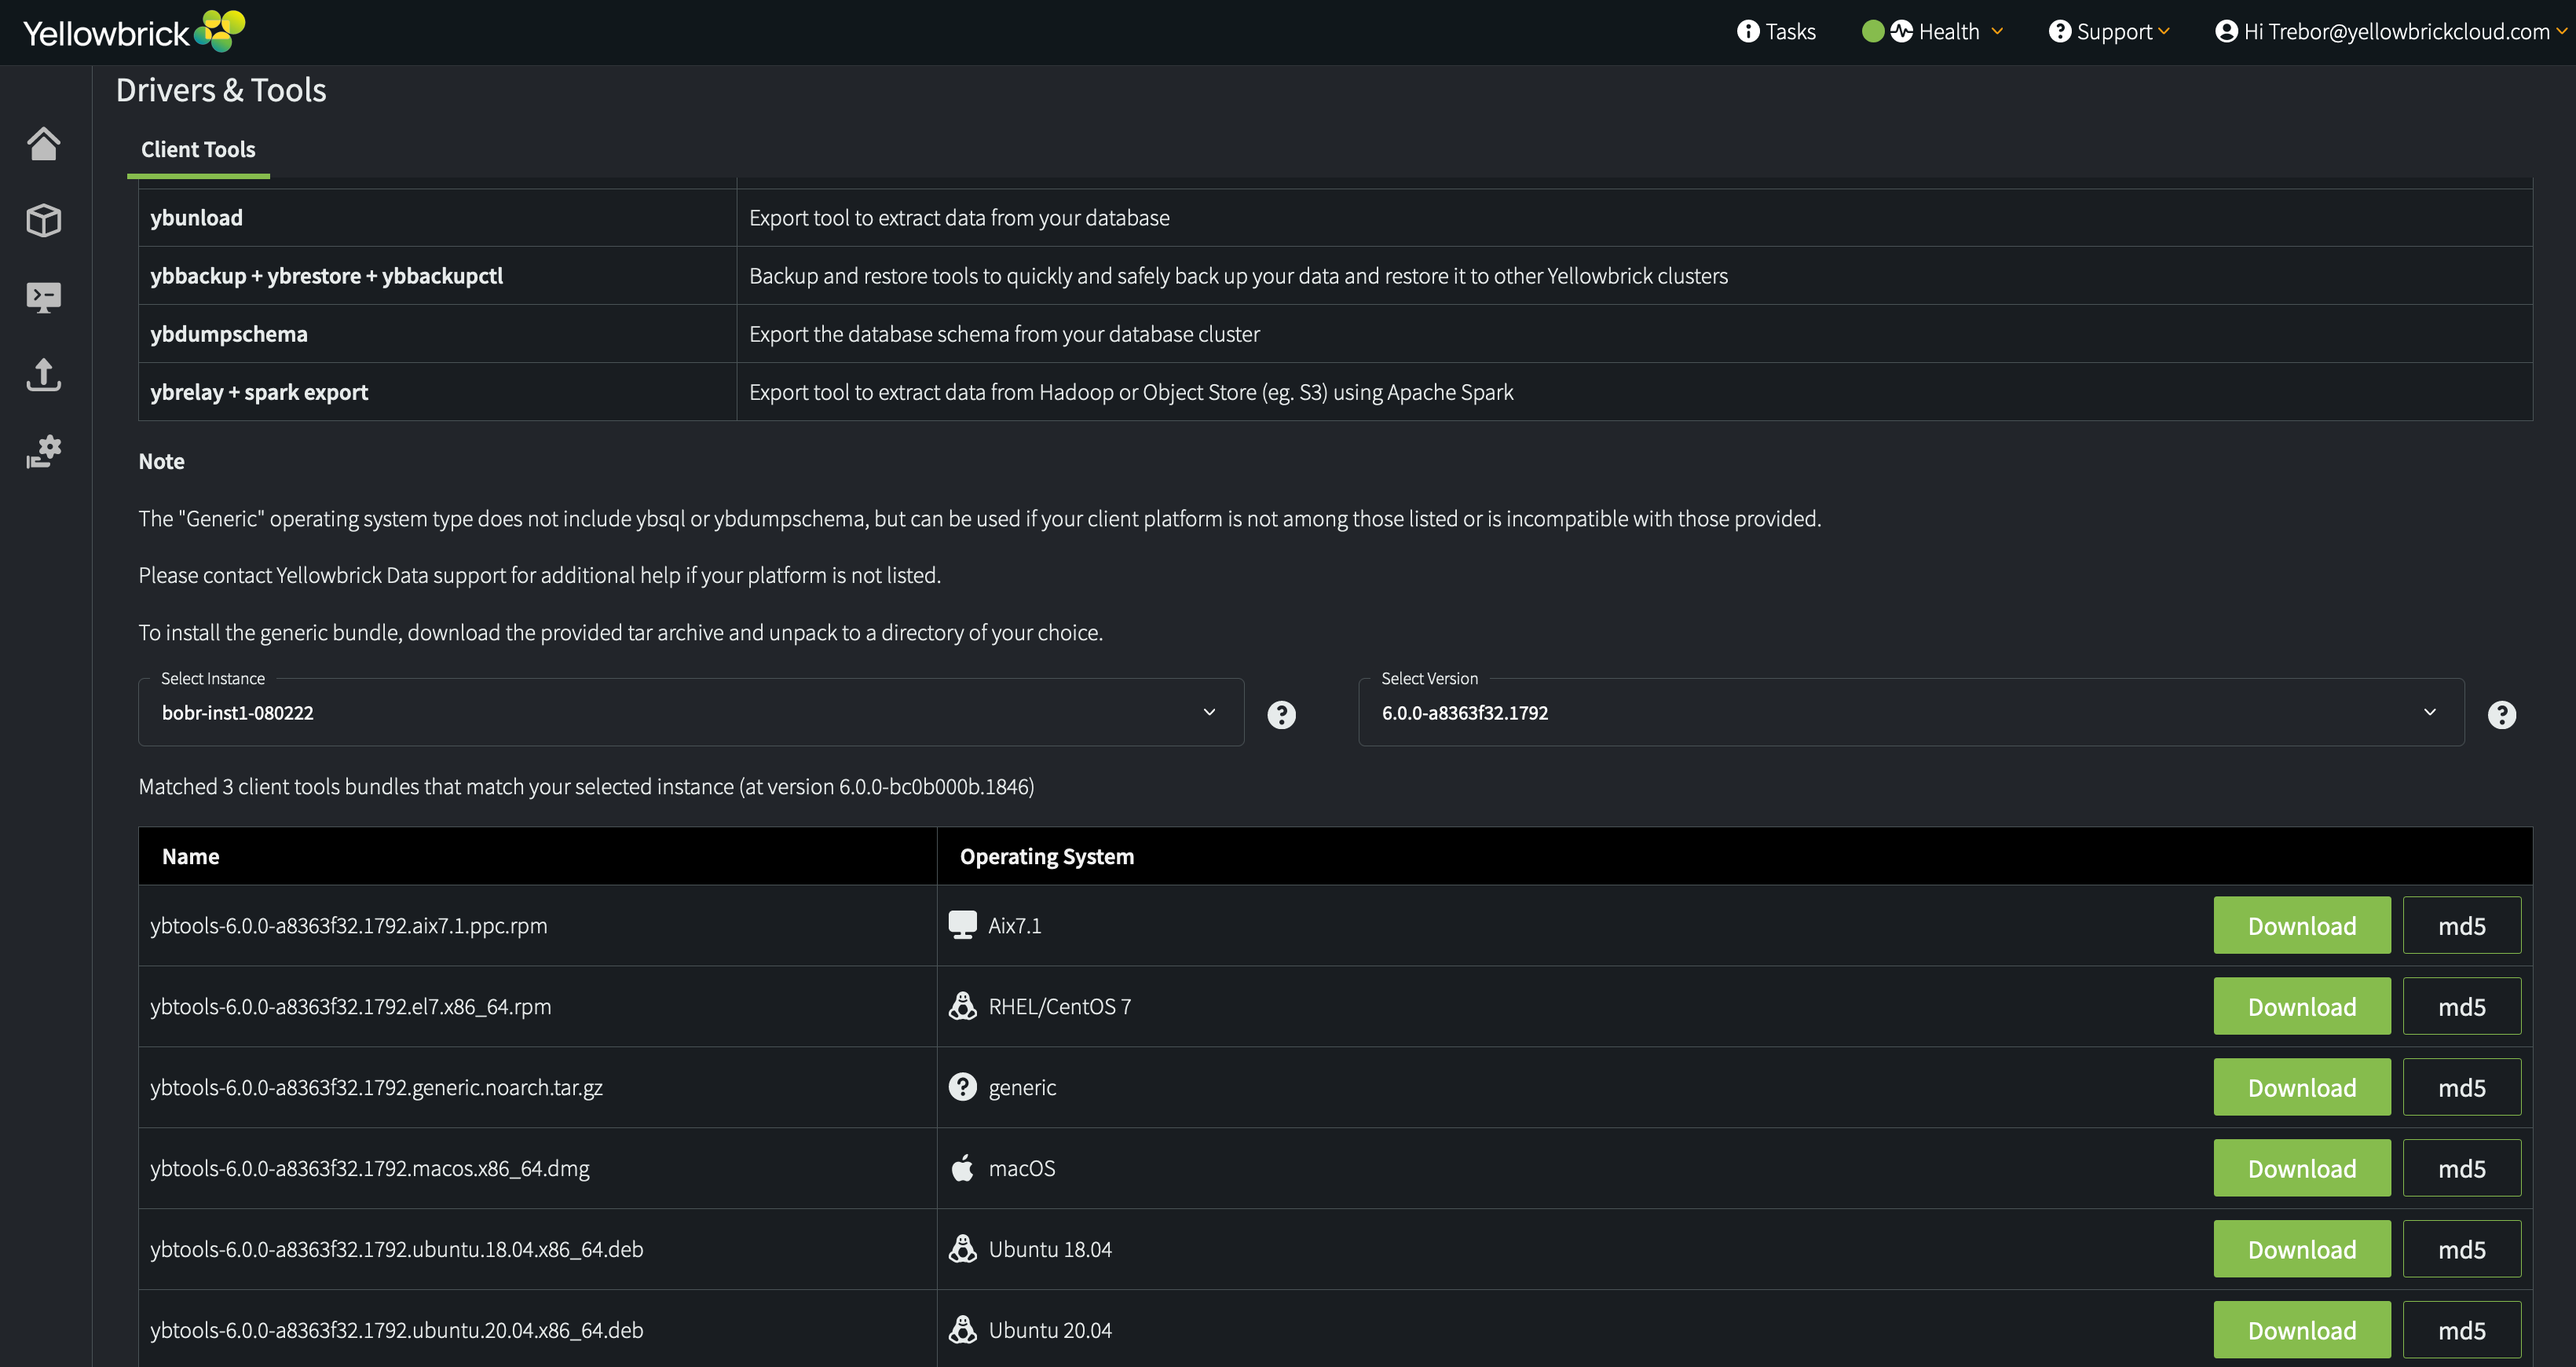Download the ubuntu.20.04 deb bundle
The height and width of the screenshot is (1367, 2576).
pyautogui.click(x=2302, y=1330)
